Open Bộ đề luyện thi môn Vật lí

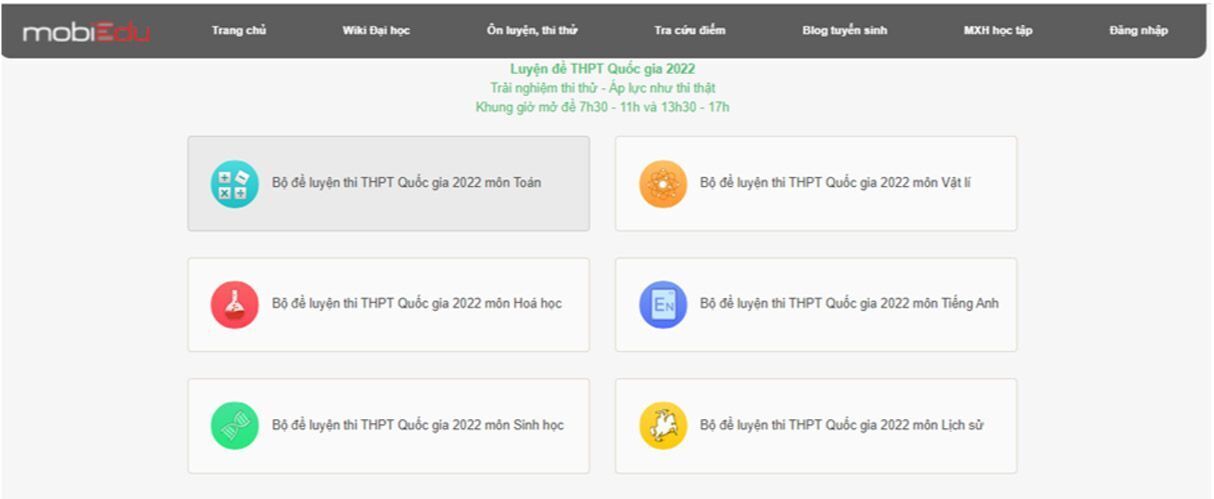click(816, 184)
